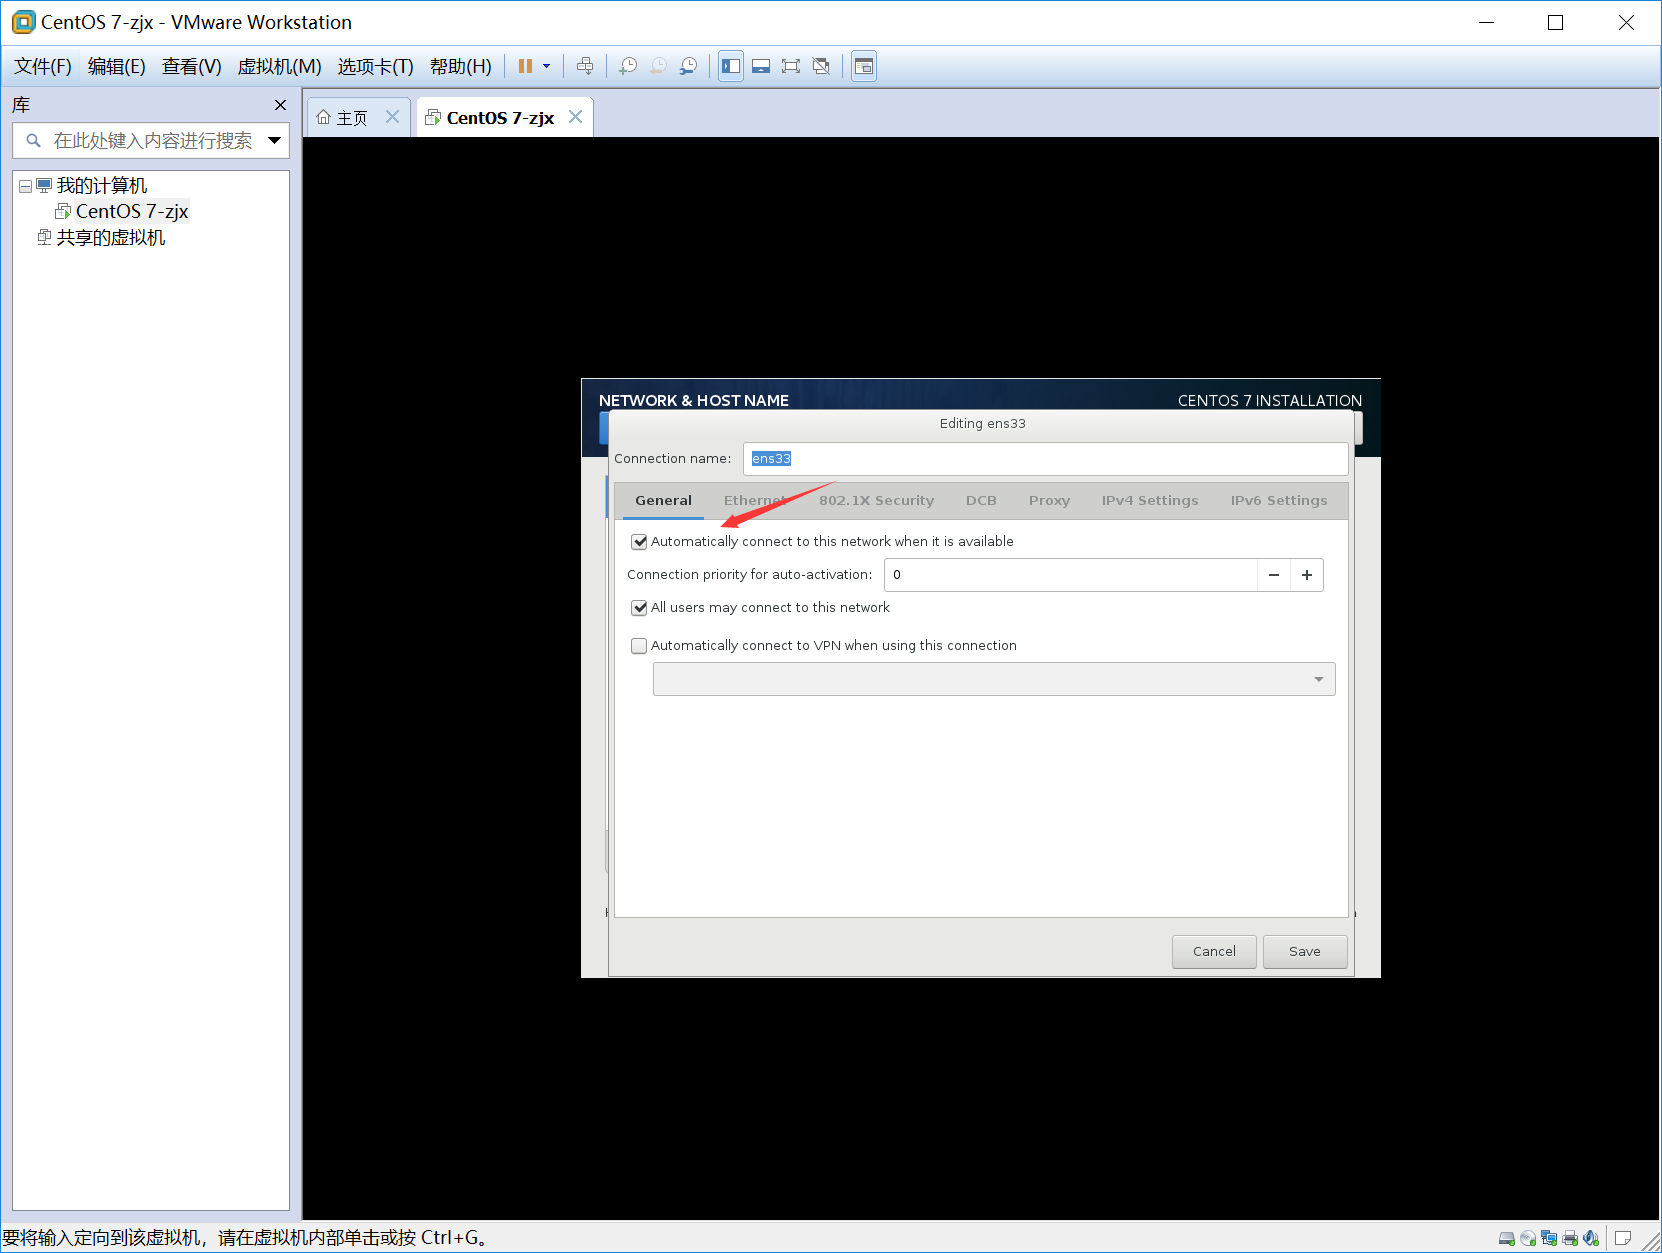Click the connection priority value field
Screen dimensions: 1662x1253
[1070, 575]
